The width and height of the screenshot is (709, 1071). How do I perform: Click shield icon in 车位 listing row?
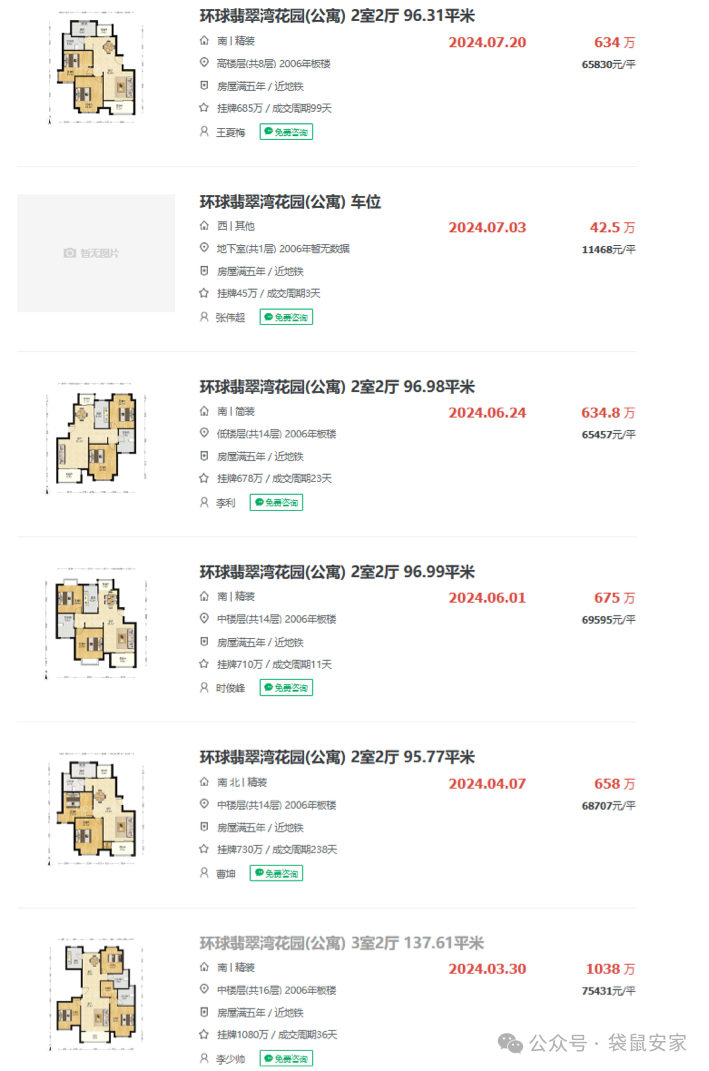pyautogui.click(x=204, y=271)
